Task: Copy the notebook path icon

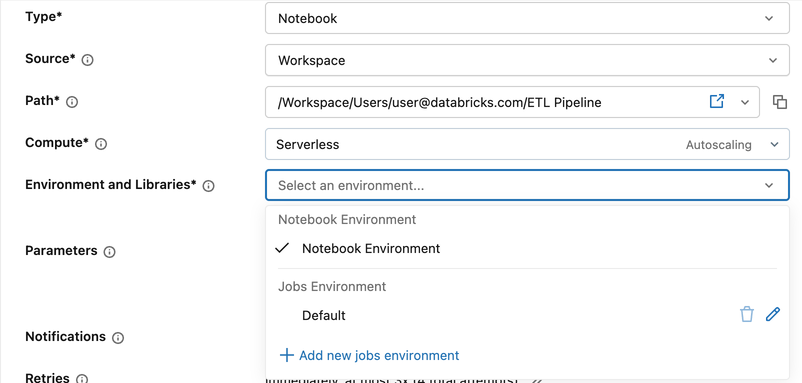Action: pyautogui.click(x=779, y=102)
